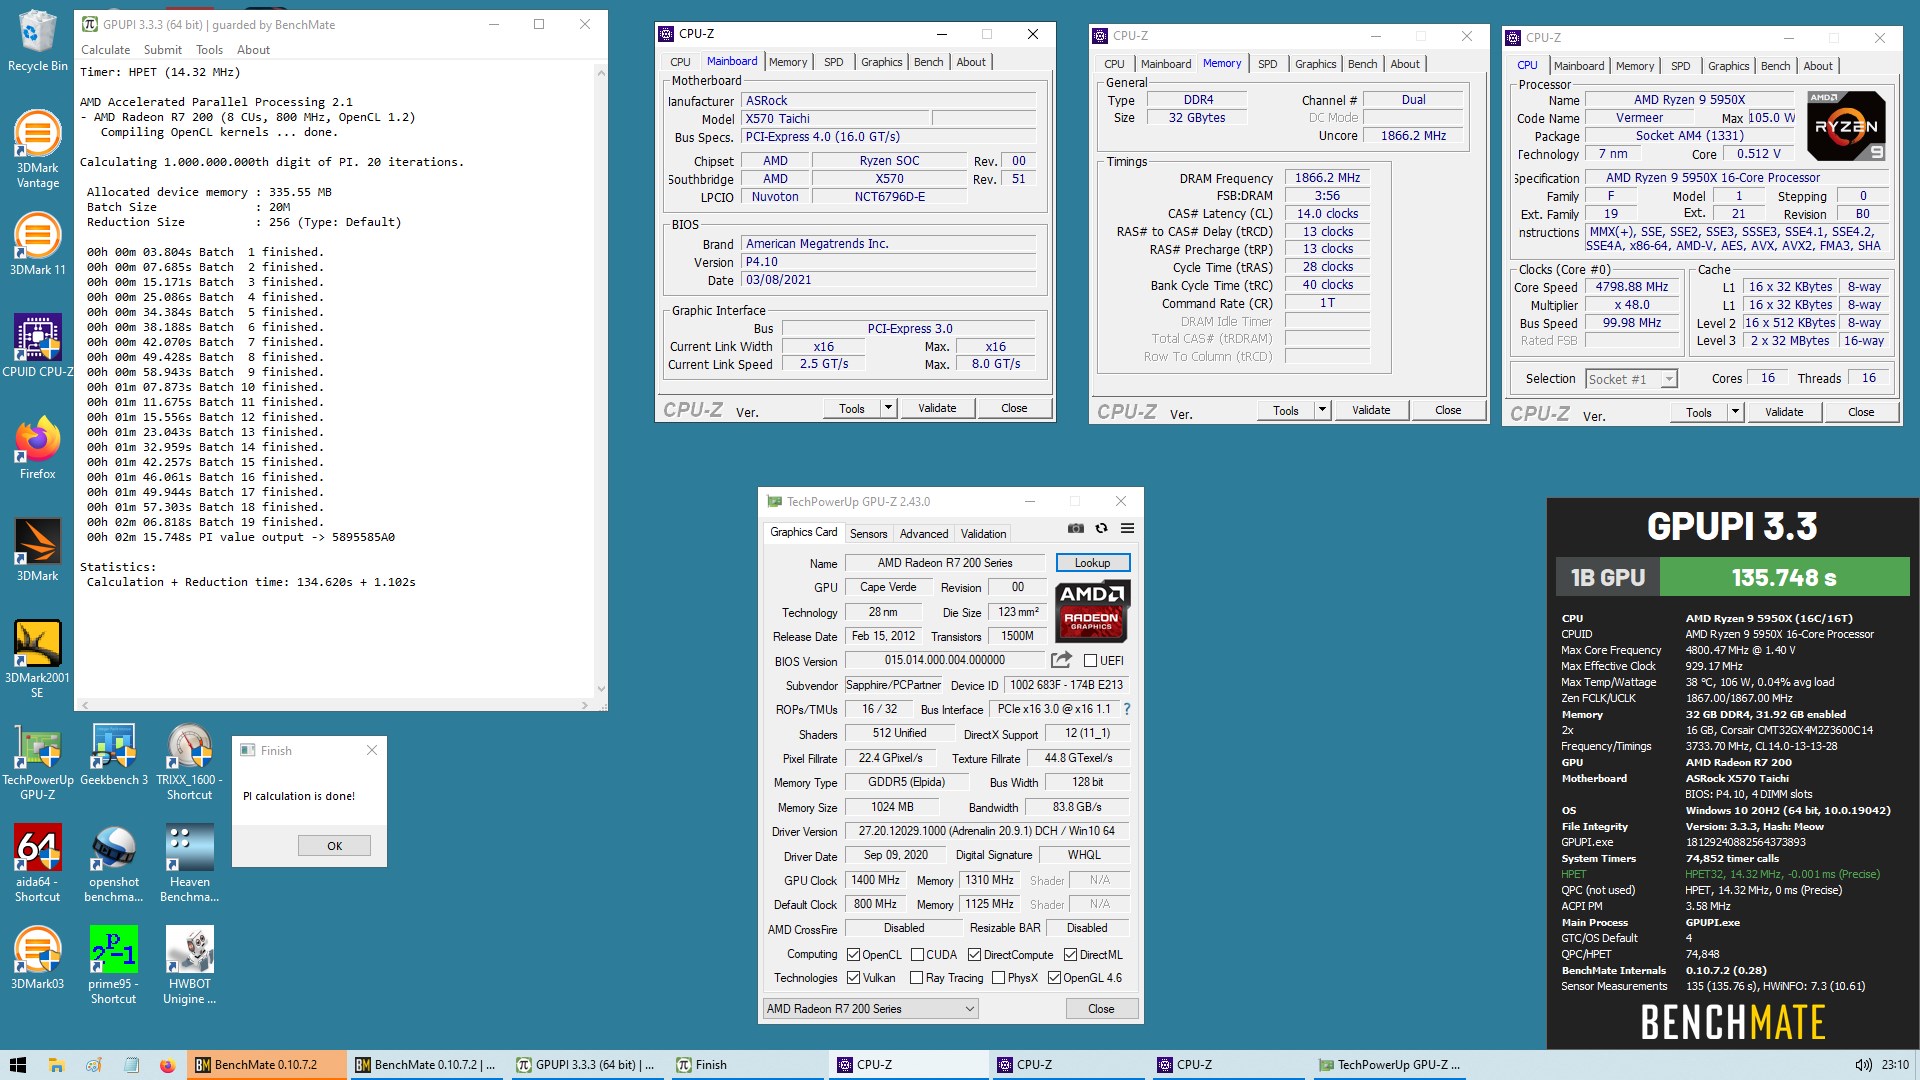Viewport: 1920px width, 1080px height.
Task: Select Bench tab in Memory CPU-Z window
Action: pos(1362,64)
